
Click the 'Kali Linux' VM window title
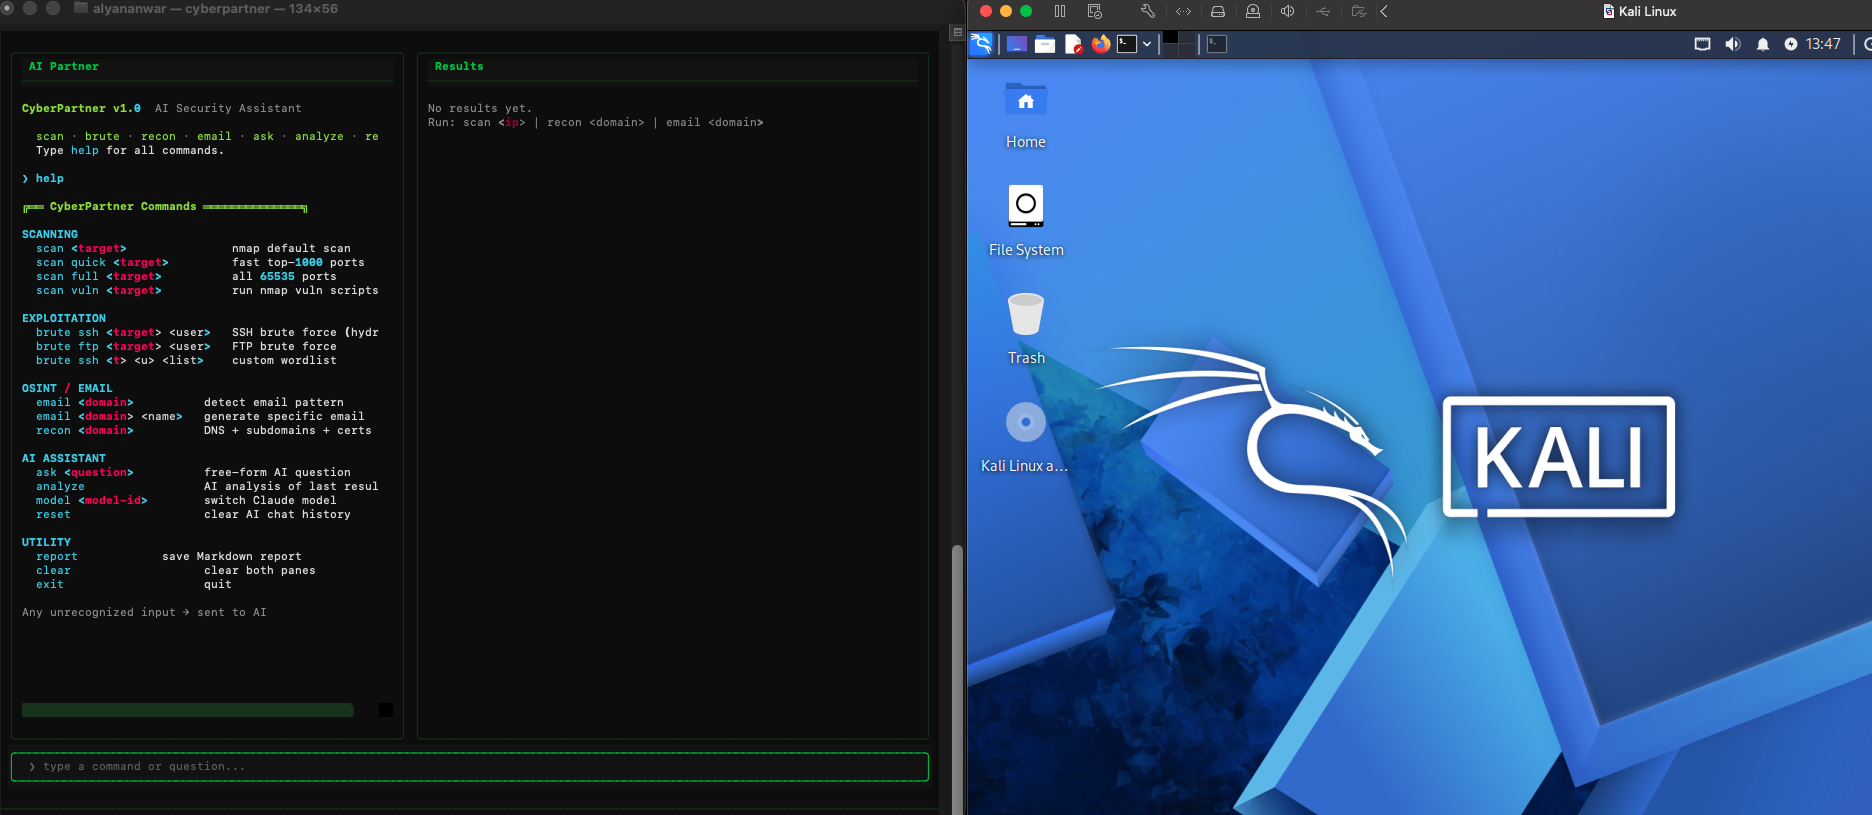point(1647,12)
